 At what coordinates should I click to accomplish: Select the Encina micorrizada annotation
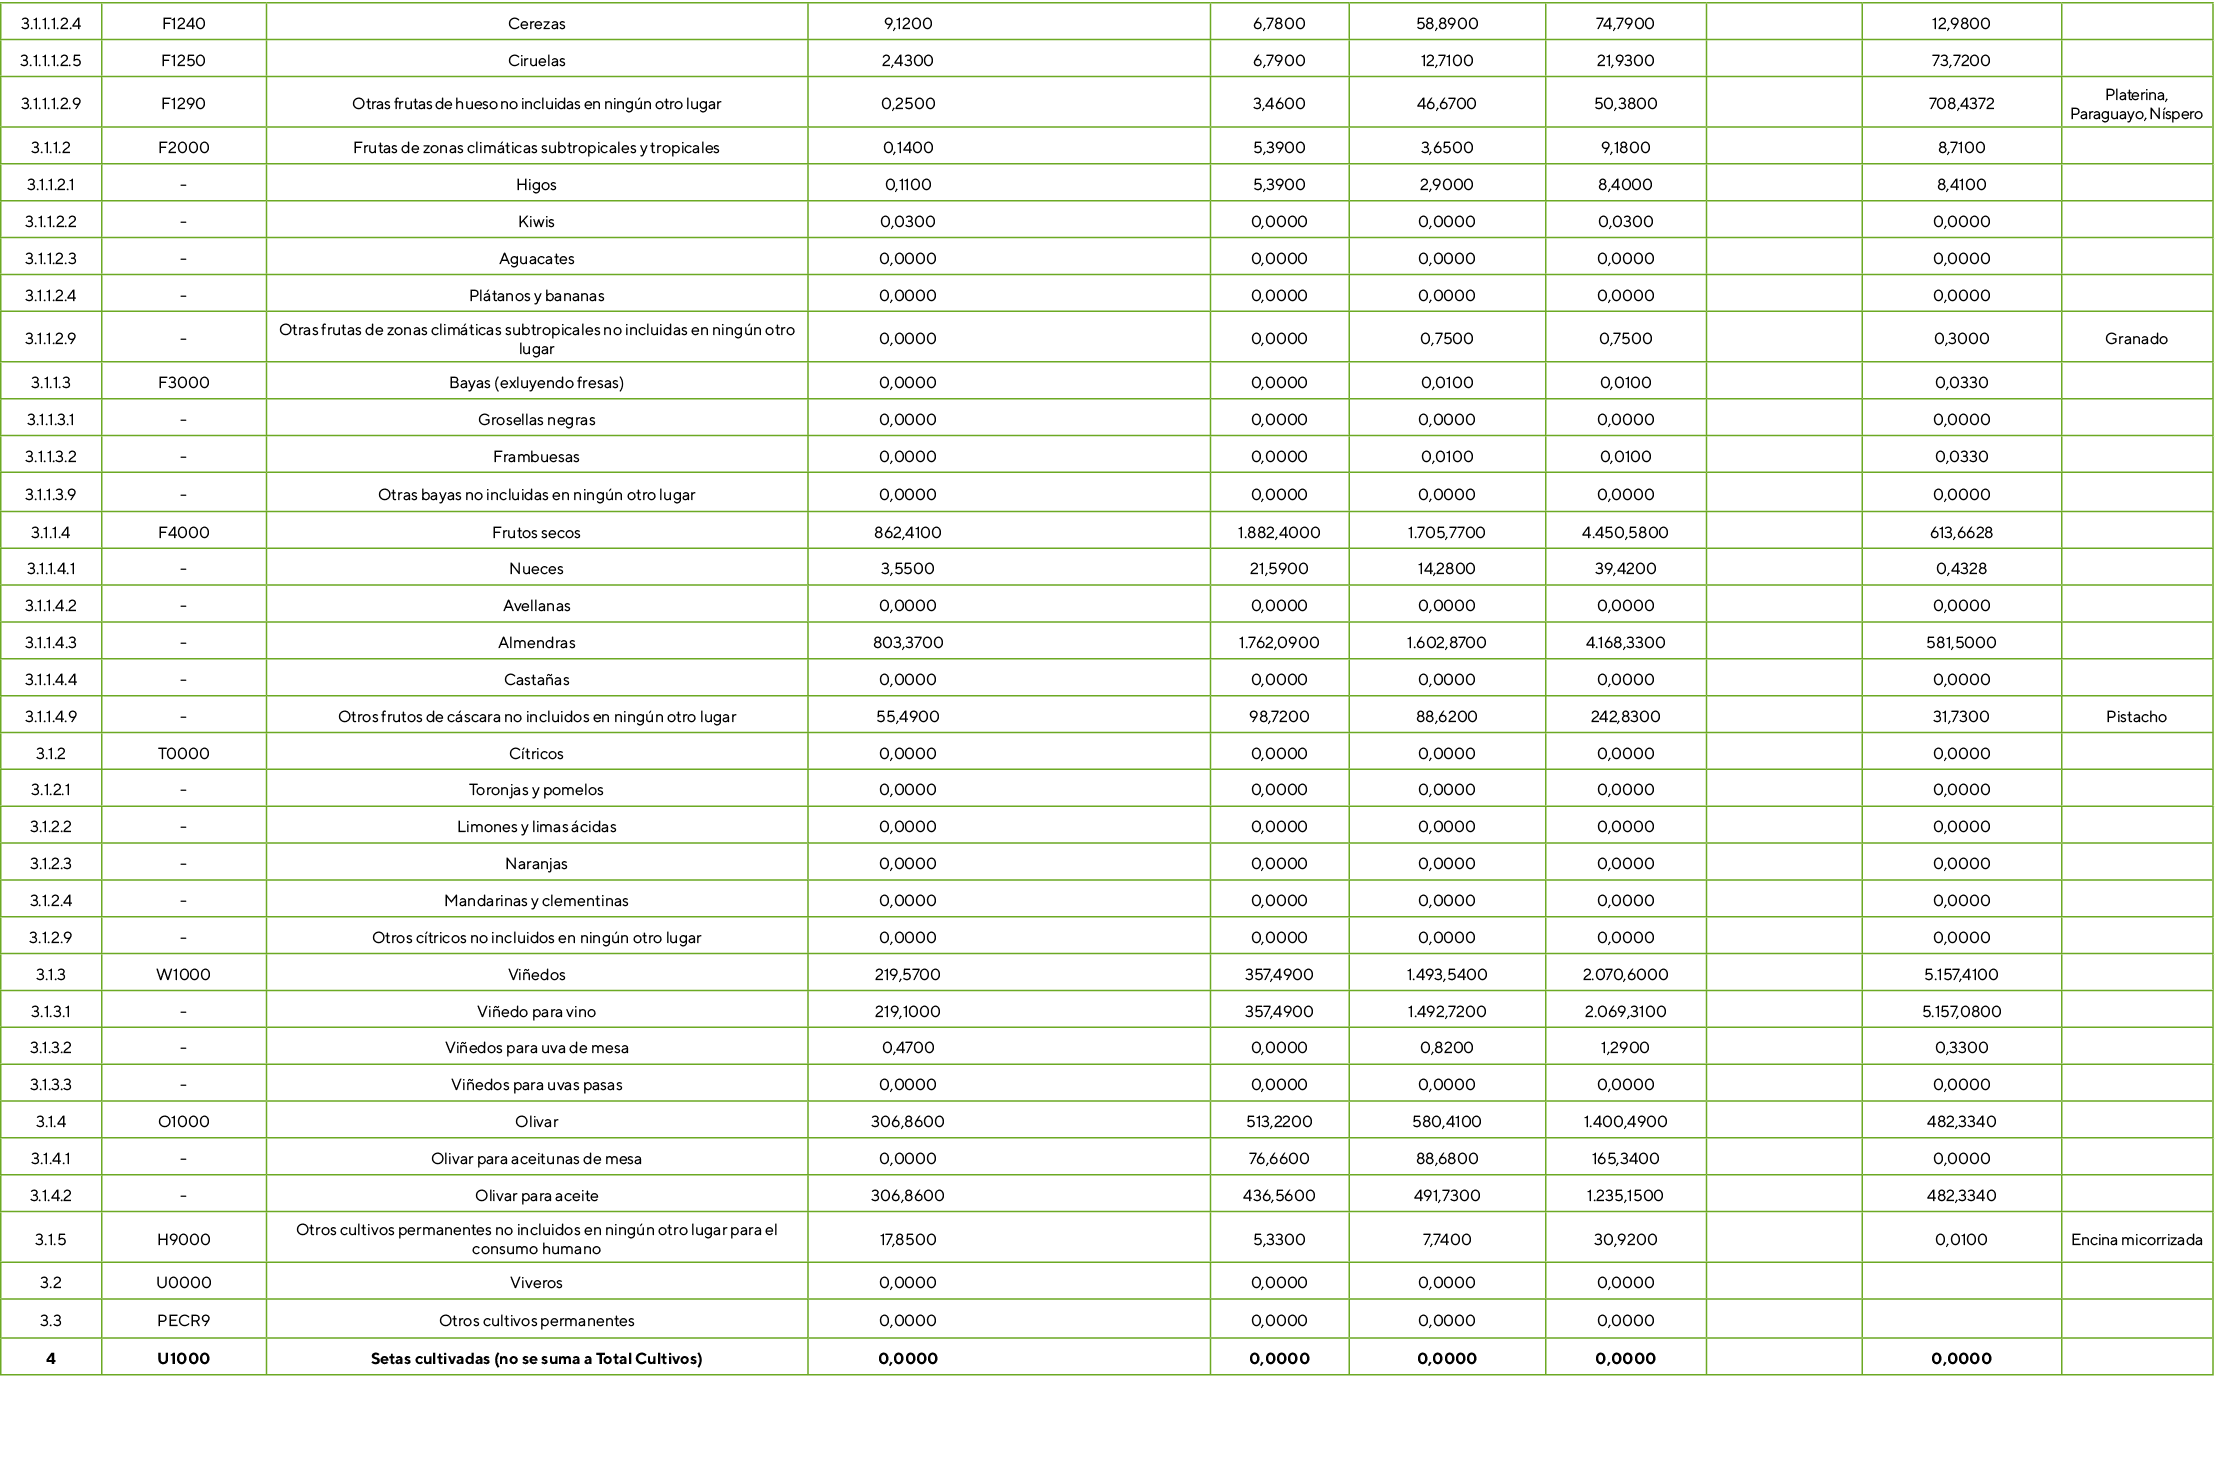pyautogui.click(x=2138, y=1238)
